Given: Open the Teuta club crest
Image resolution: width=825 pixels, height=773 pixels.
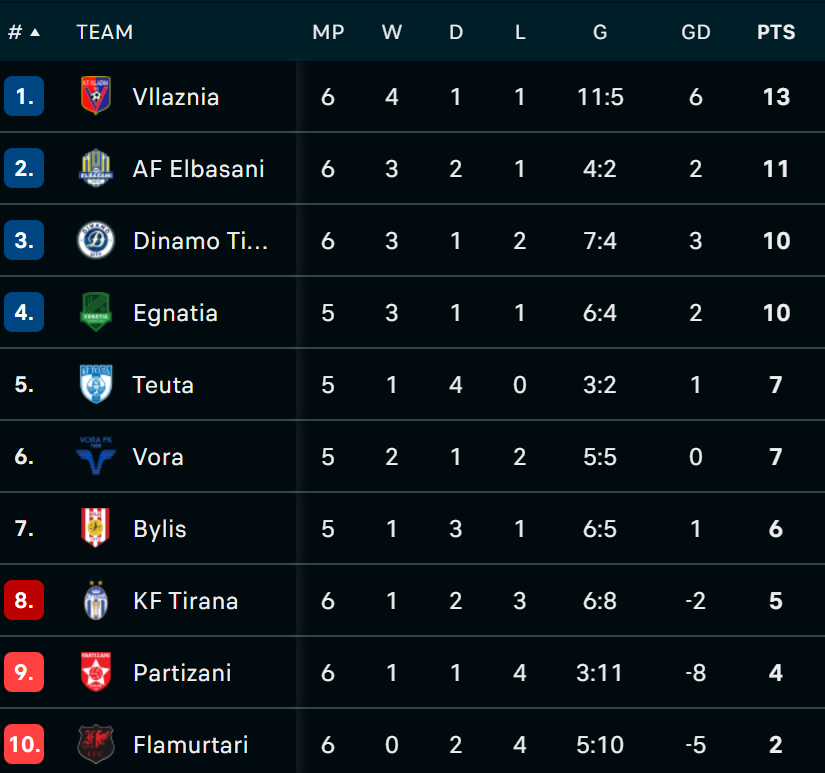Looking at the screenshot, I should [96, 384].
